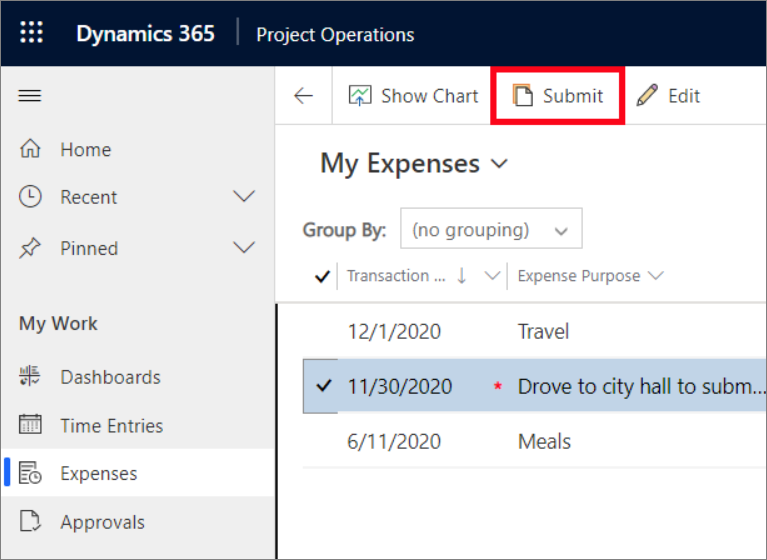Click the Recent clock icon
Screen dimensions: 767x560
(30, 197)
